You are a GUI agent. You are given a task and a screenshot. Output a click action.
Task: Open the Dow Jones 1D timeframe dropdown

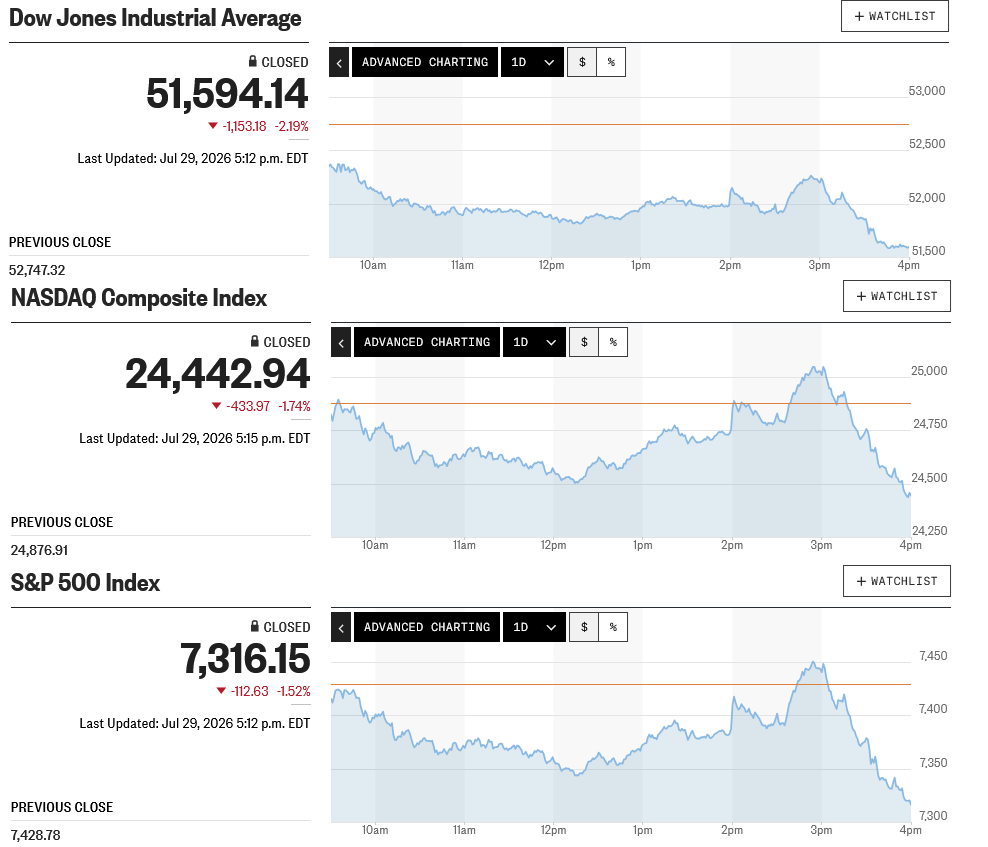click(532, 62)
